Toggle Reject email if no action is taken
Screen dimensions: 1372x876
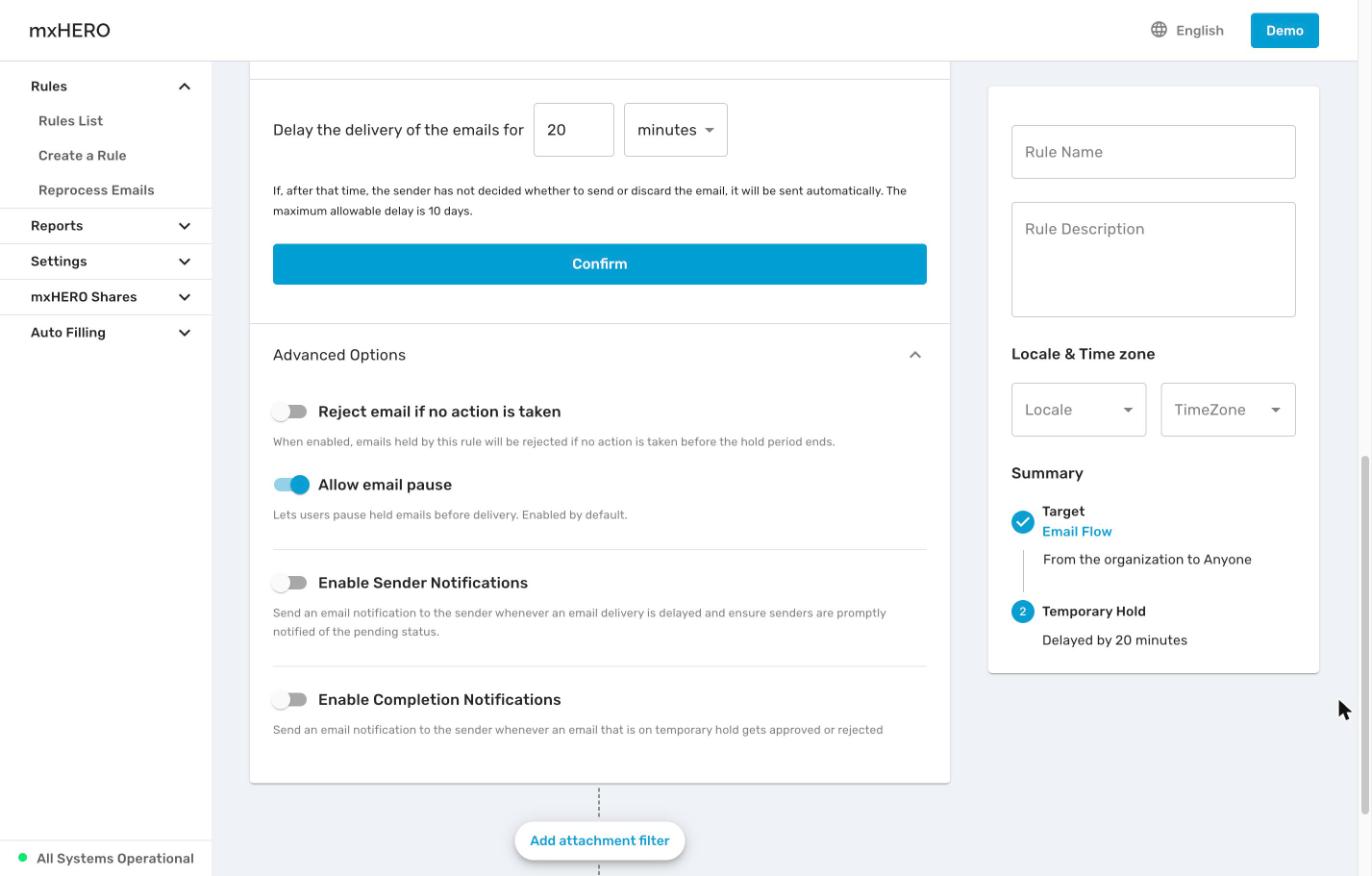click(291, 412)
